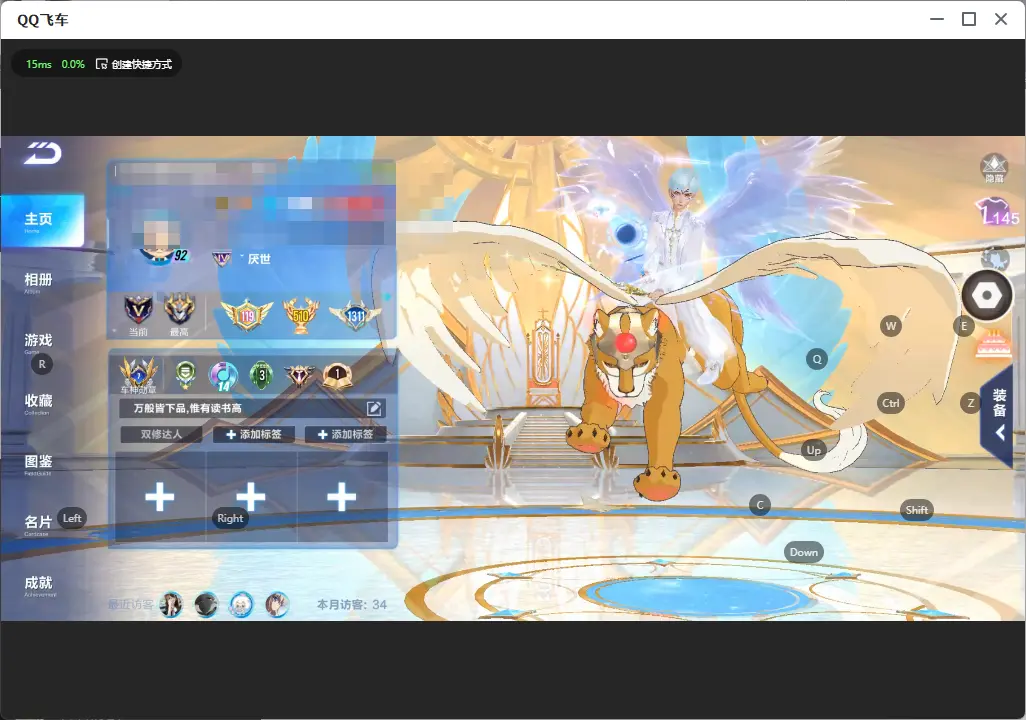This screenshot has height=720, width=1026.
Task: Open the 主页 Home tab
Action: pyautogui.click(x=42, y=221)
